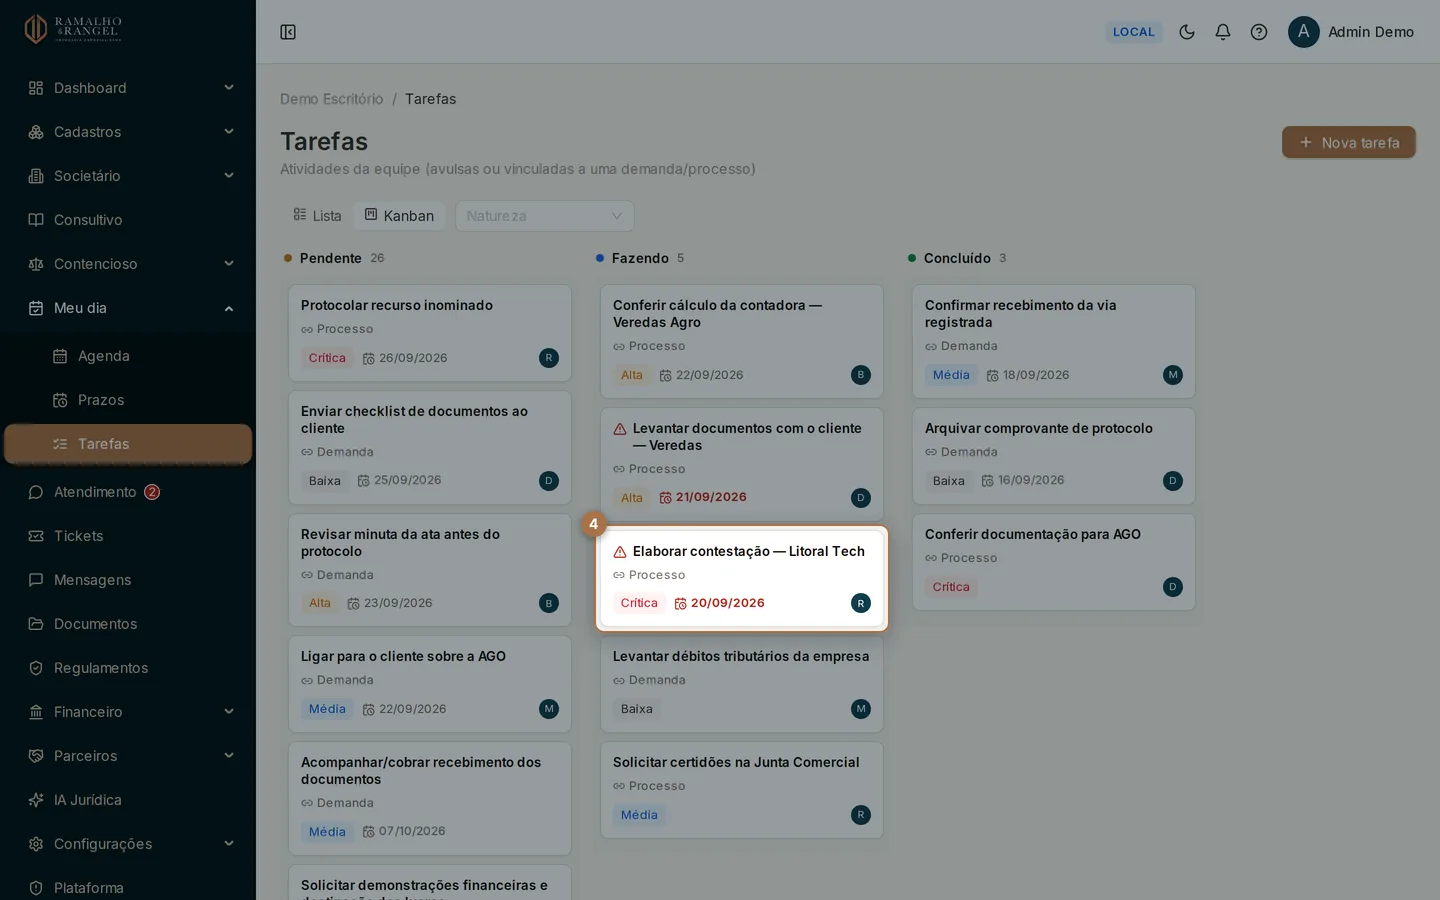Open the Admin Demo avatar menu
Image resolution: width=1440 pixels, height=900 pixels.
click(1351, 32)
